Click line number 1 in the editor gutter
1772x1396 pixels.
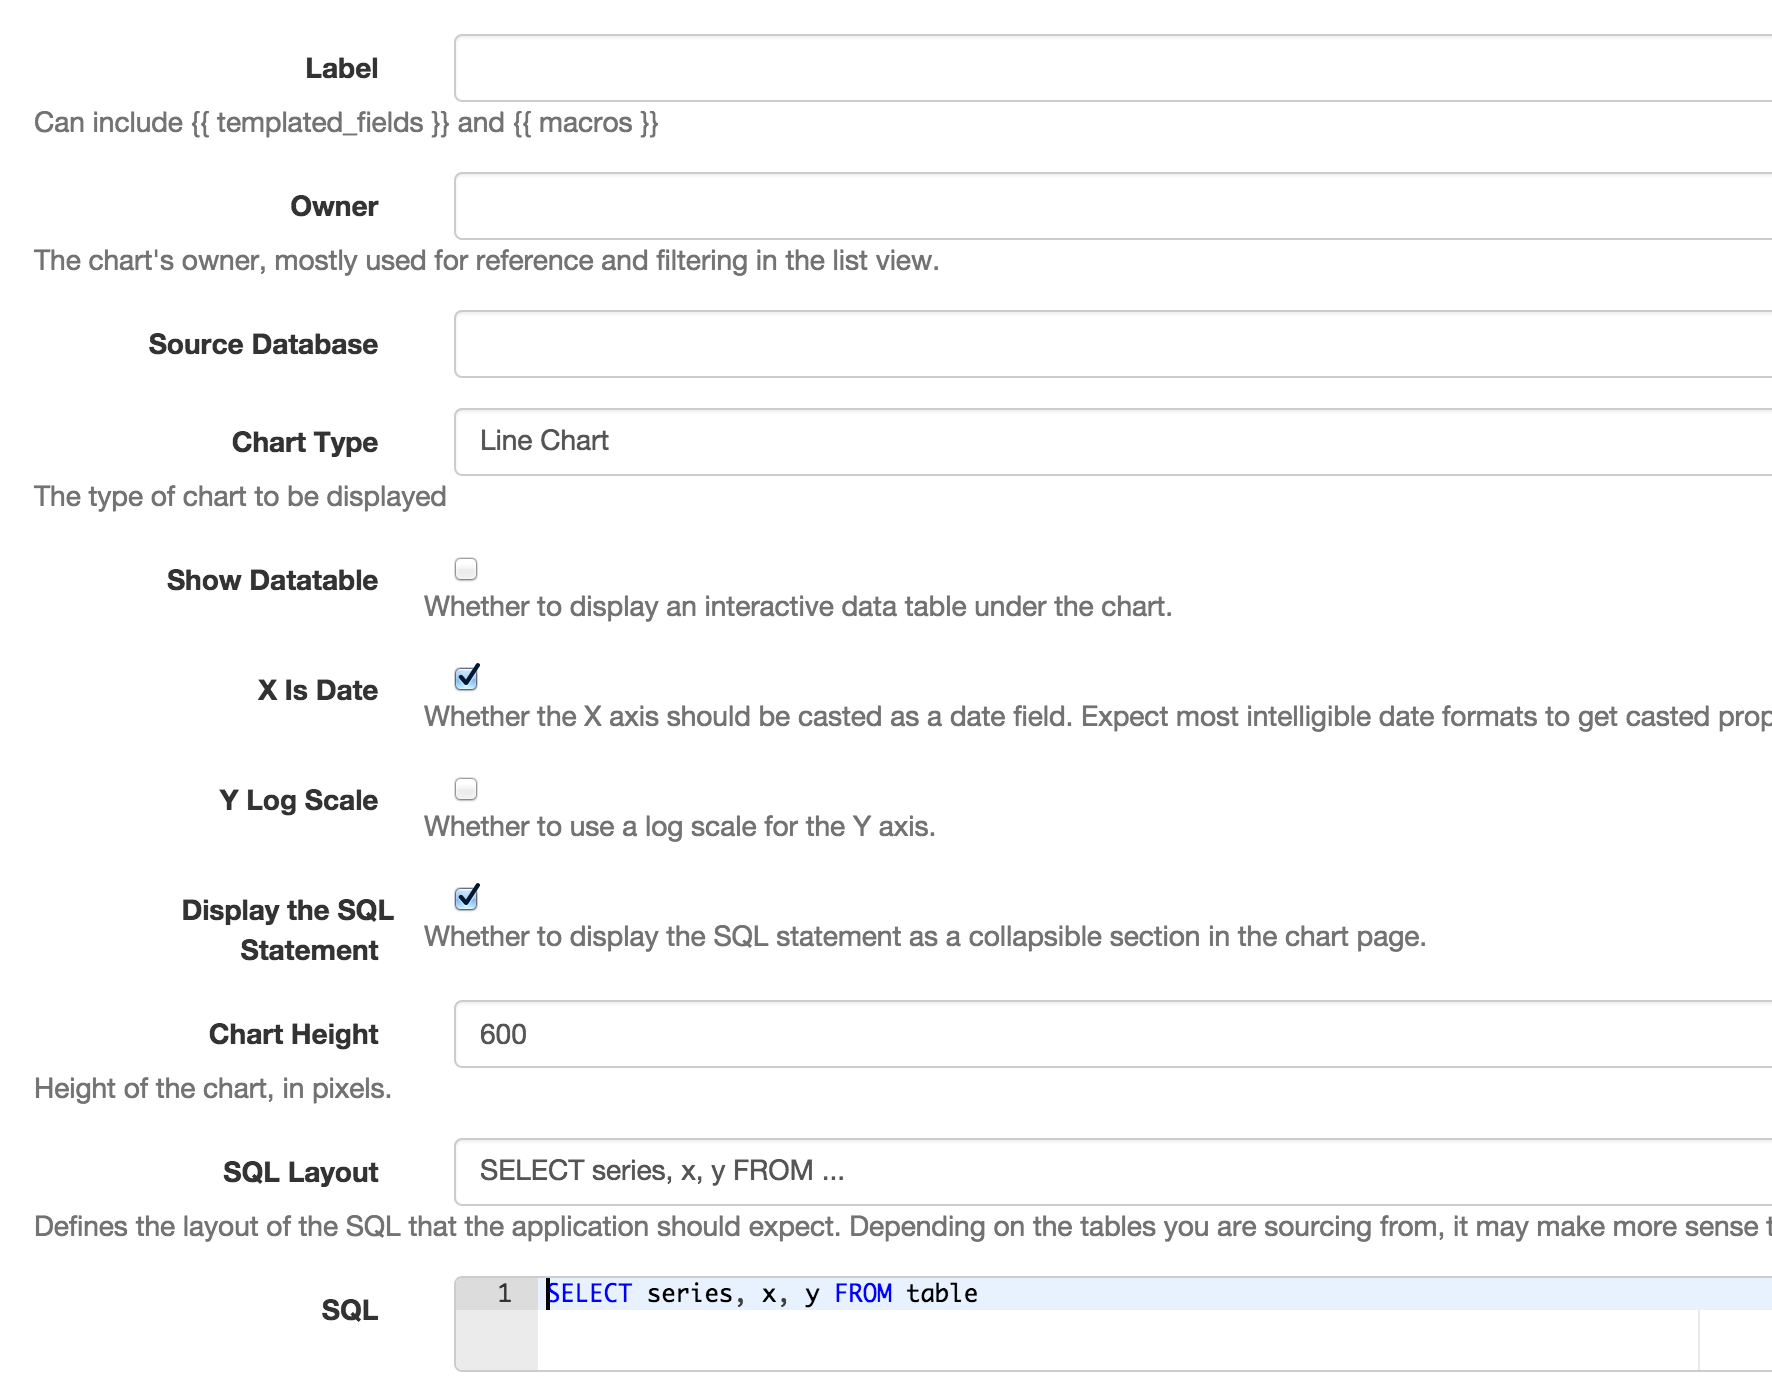click(505, 1294)
